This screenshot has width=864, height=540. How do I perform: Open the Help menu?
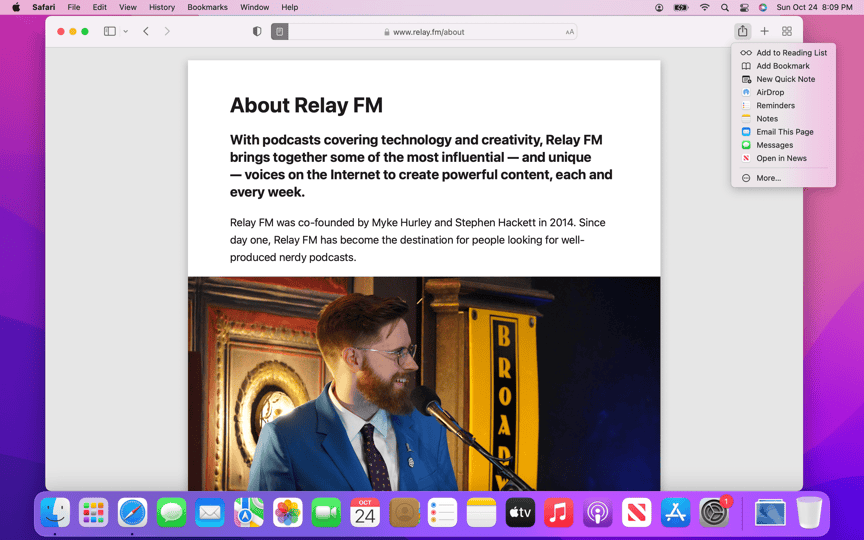[290, 7]
